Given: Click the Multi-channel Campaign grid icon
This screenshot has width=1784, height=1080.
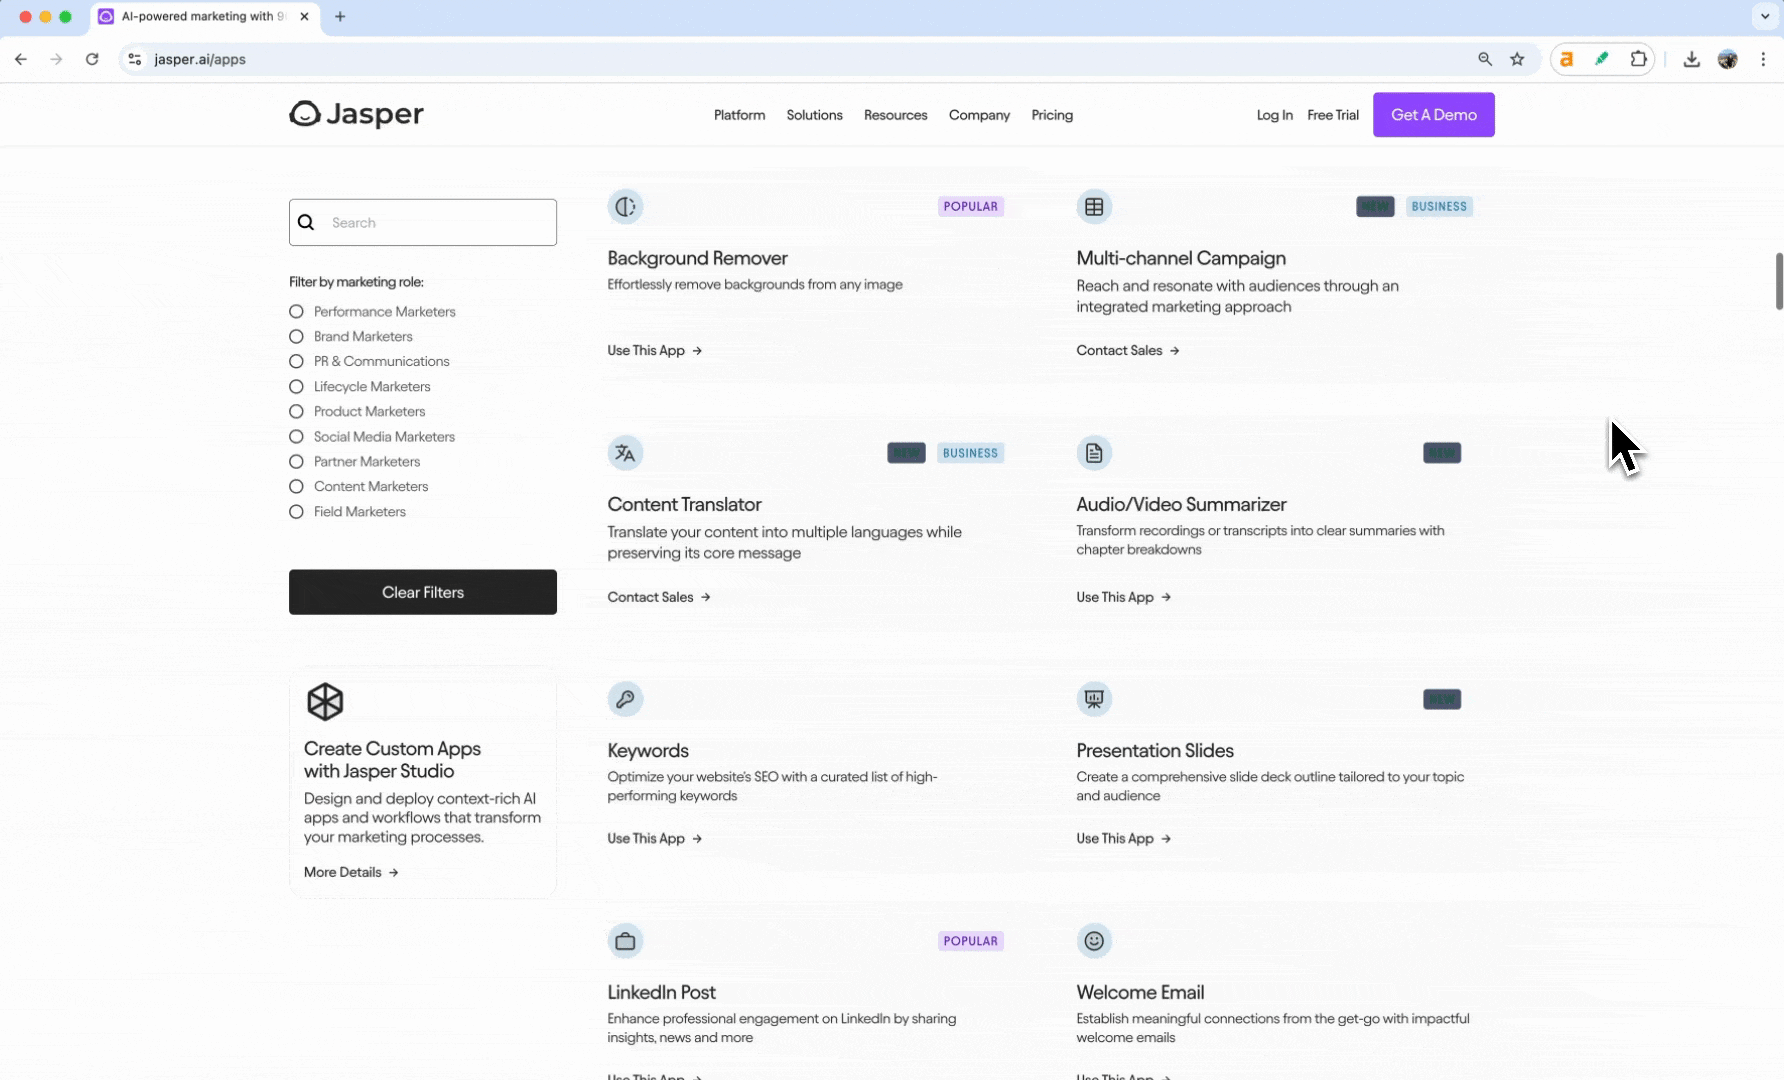Looking at the screenshot, I should (x=1094, y=207).
